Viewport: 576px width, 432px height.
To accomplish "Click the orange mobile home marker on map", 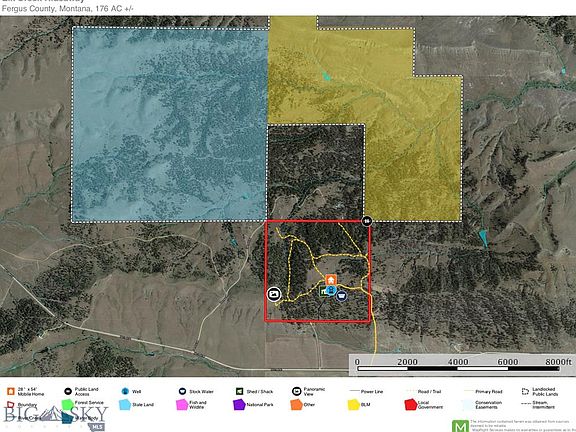I will tap(331, 280).
